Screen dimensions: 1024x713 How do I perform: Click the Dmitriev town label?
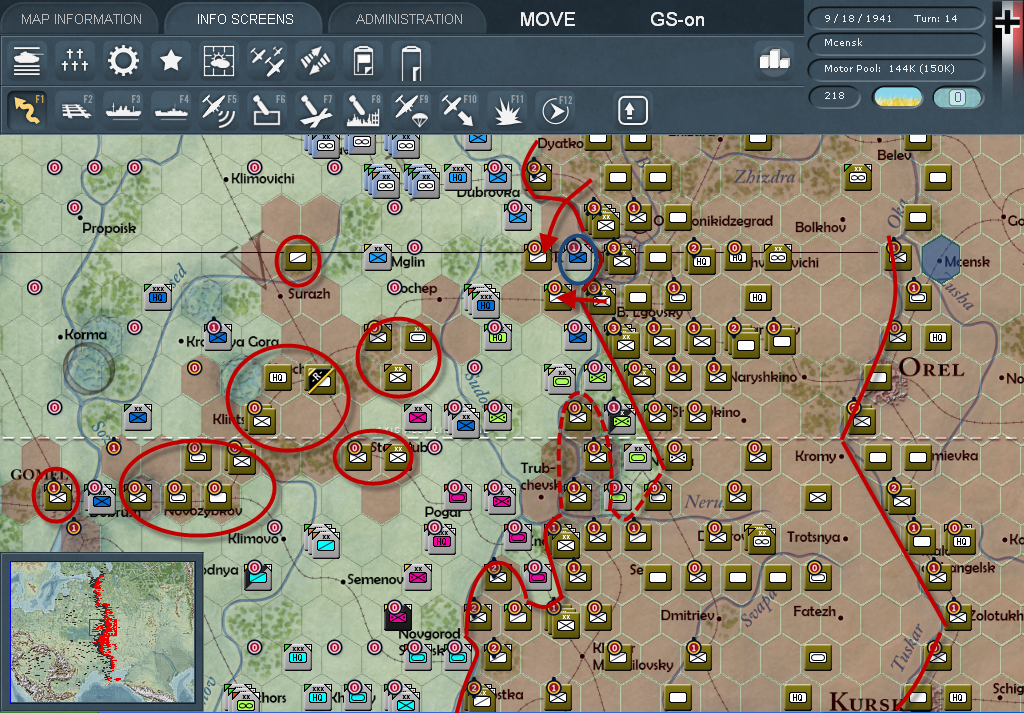click(687, 616)
